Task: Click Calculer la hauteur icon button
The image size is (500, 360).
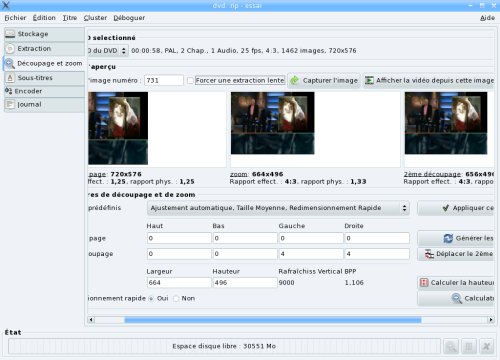Action: 456,283
